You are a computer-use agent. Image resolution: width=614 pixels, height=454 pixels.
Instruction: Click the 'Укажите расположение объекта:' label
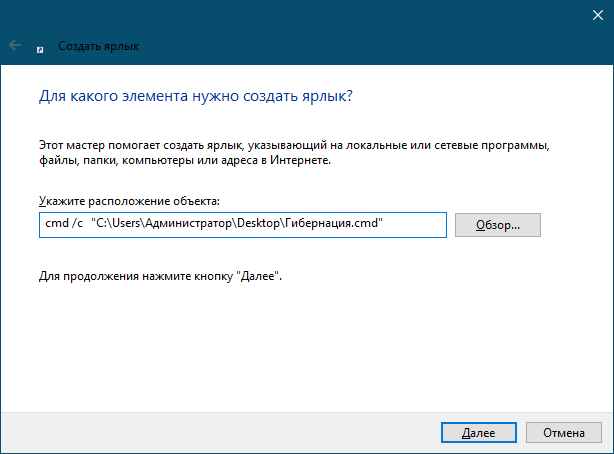129,201
